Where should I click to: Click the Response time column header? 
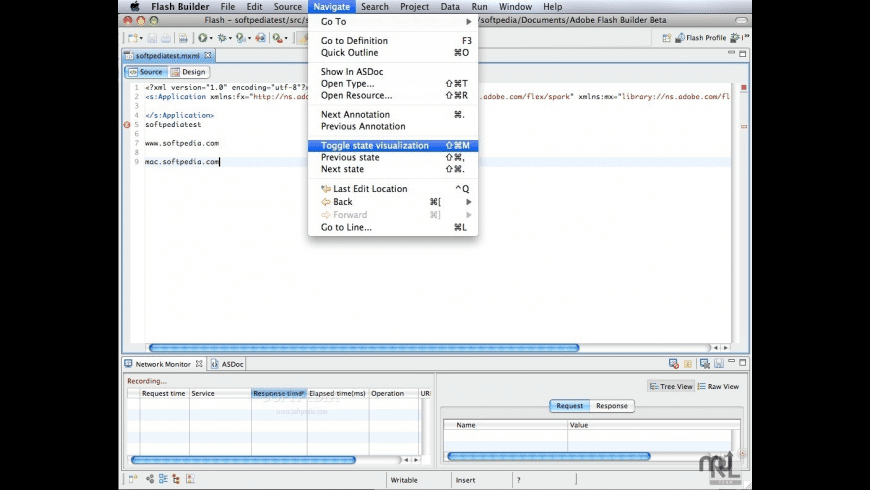tap(278, 394)
